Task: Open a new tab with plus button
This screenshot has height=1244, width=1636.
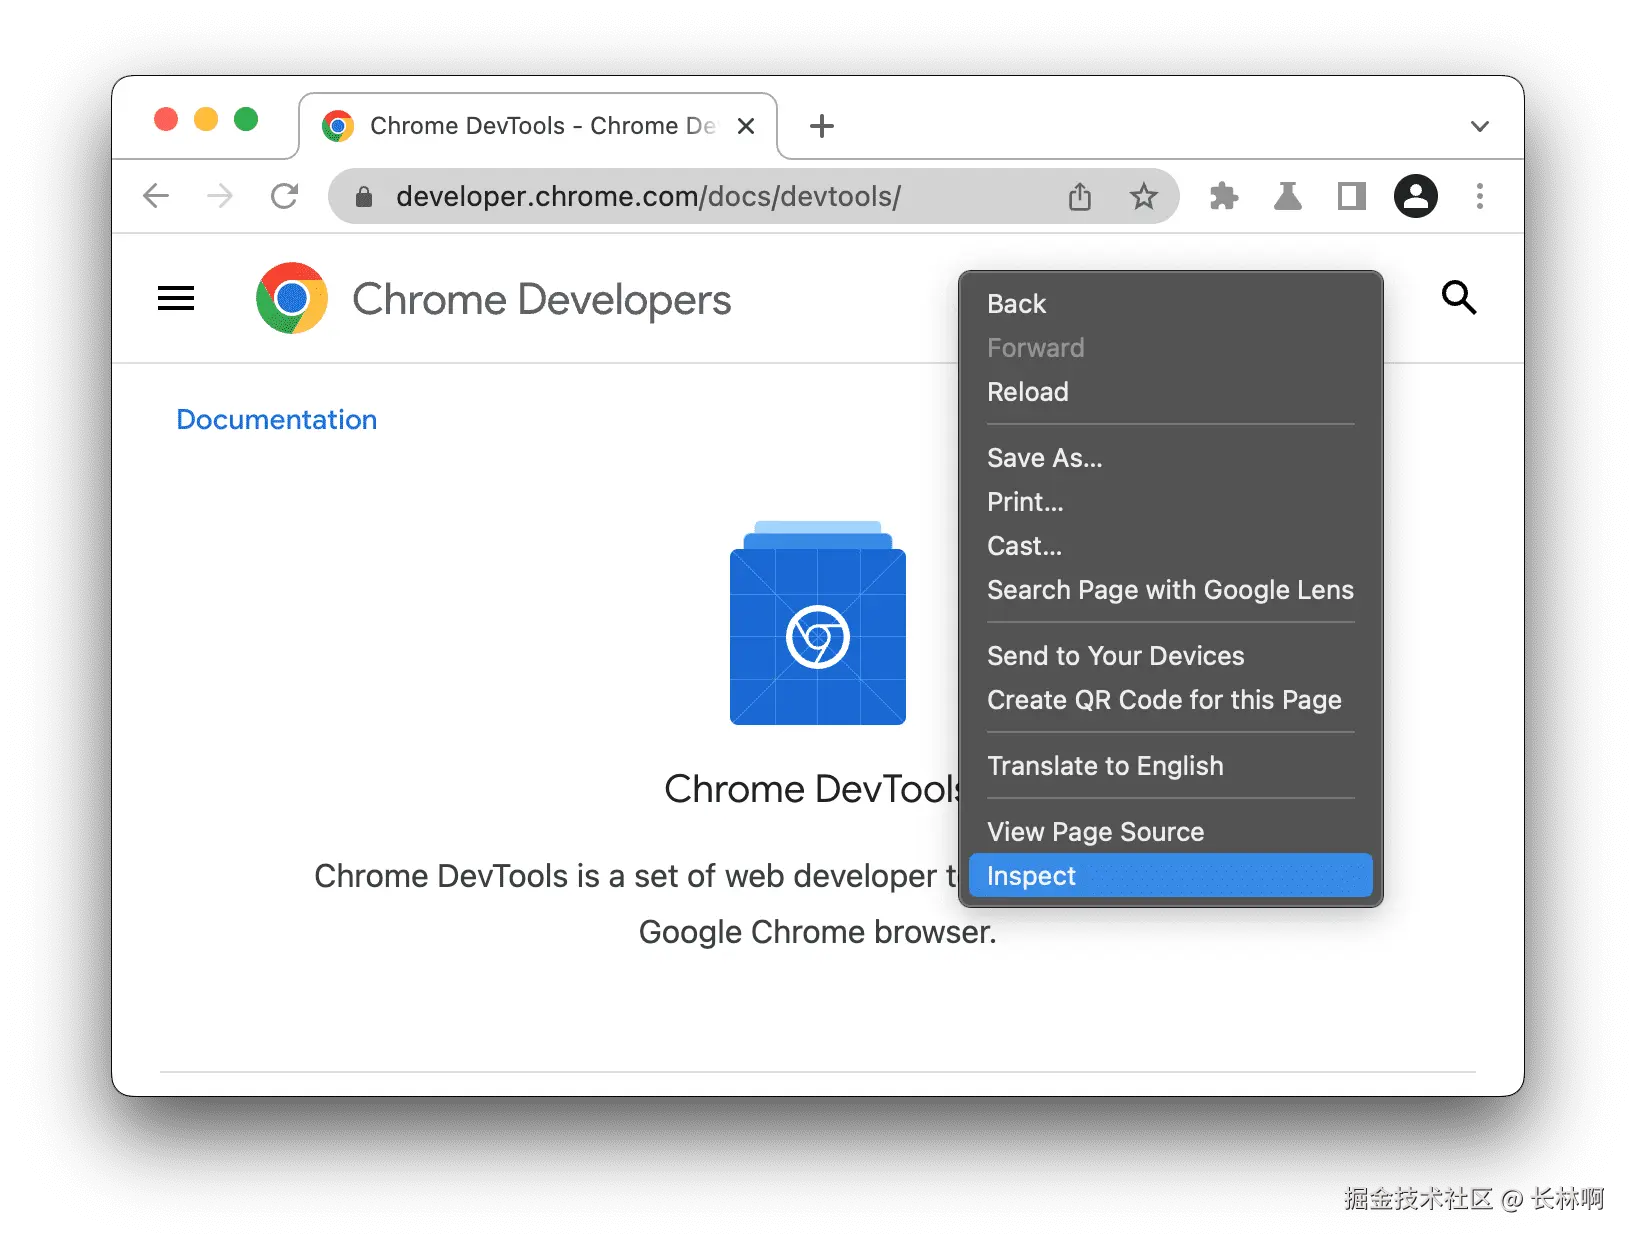Action: coord(822,126)
